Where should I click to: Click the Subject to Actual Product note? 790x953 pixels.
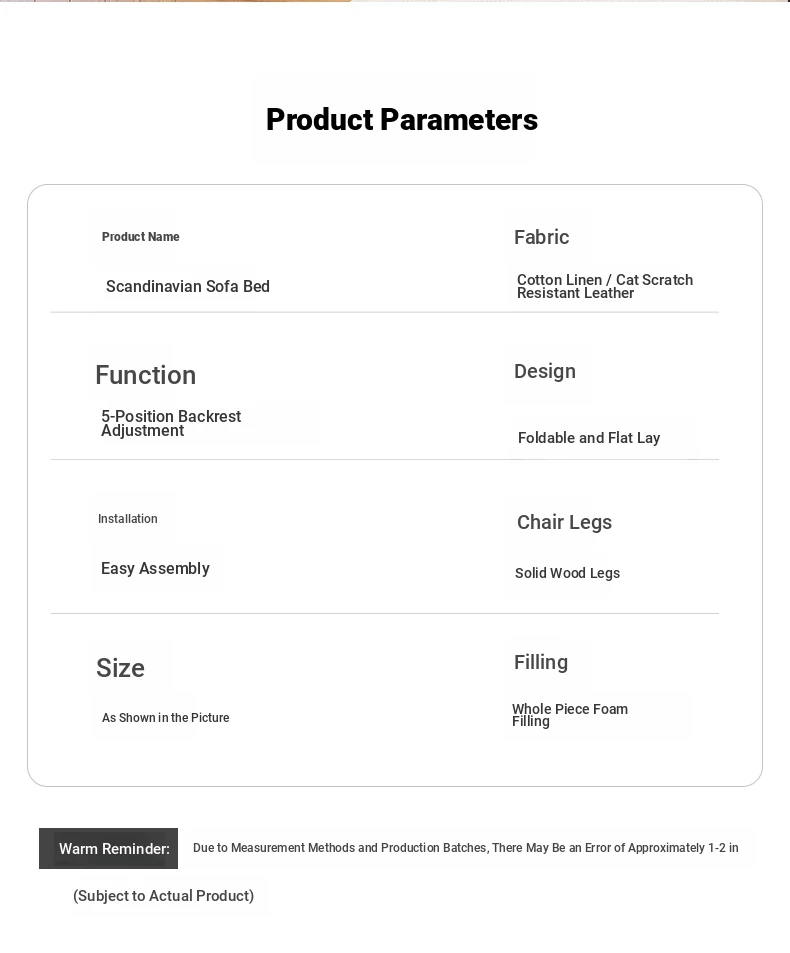click(163, 896)
